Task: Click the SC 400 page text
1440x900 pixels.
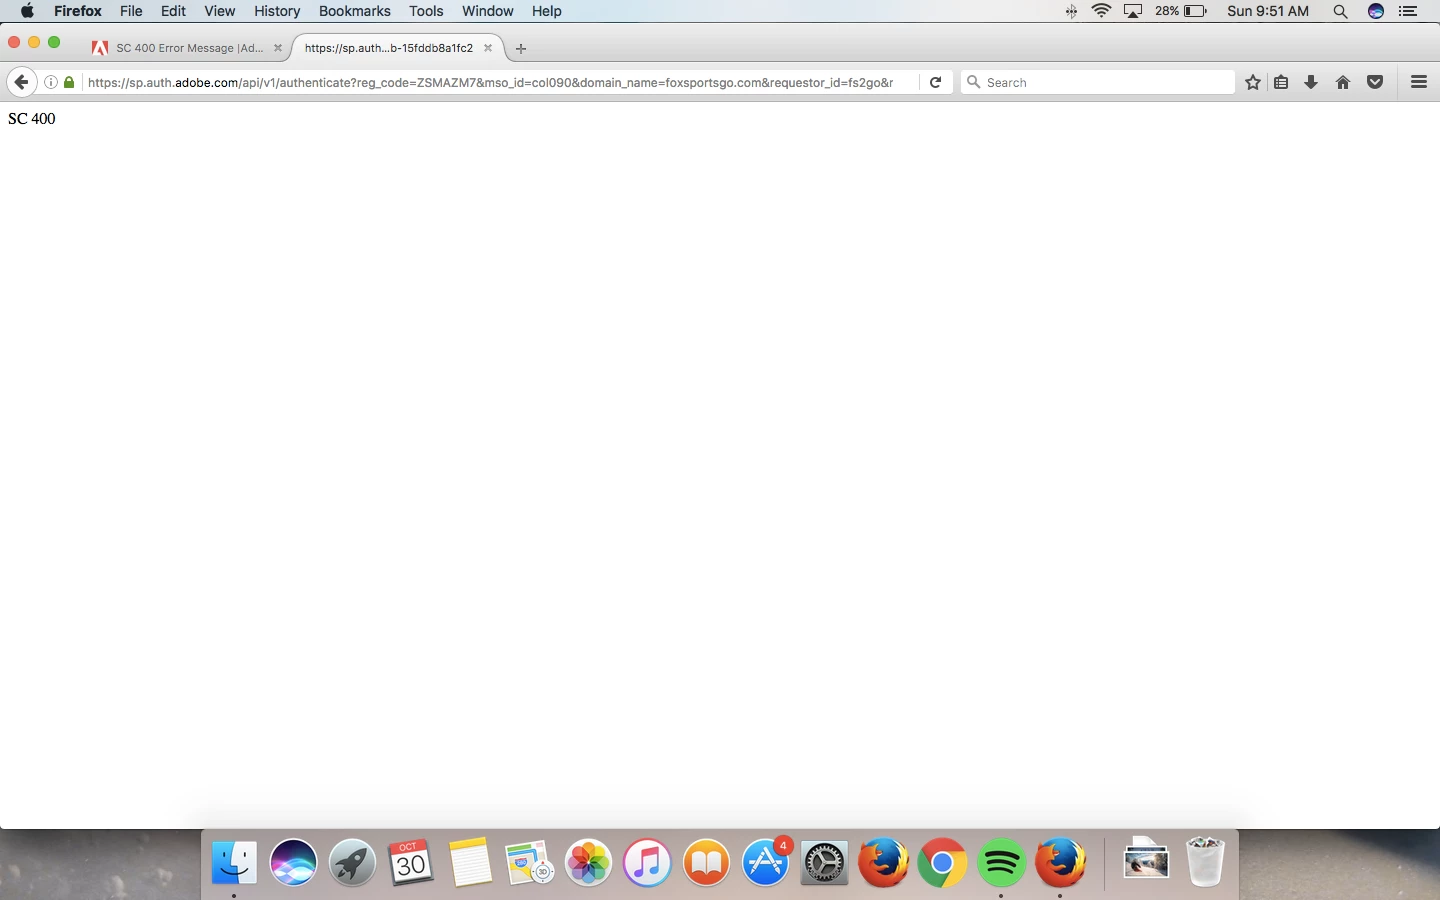Action: tap(32, 119)
